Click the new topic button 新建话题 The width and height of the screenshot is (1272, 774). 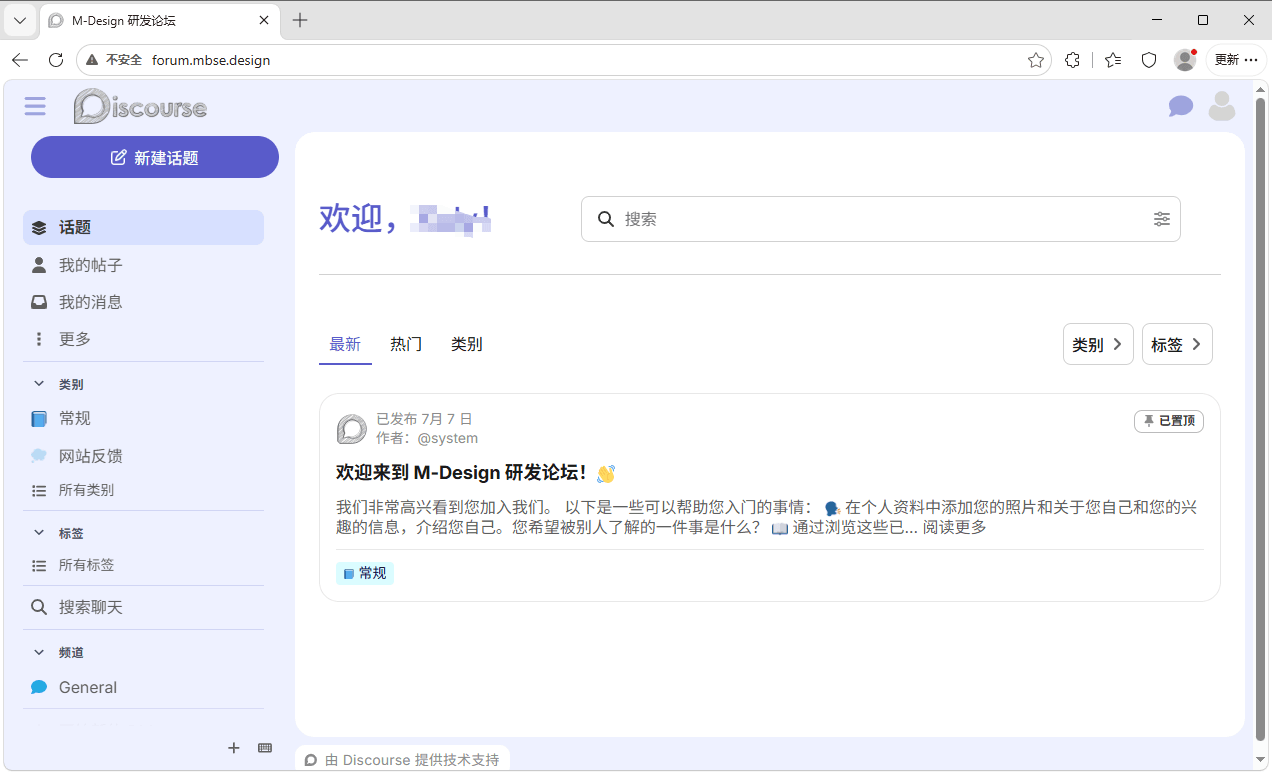click(x=155, y=157)
